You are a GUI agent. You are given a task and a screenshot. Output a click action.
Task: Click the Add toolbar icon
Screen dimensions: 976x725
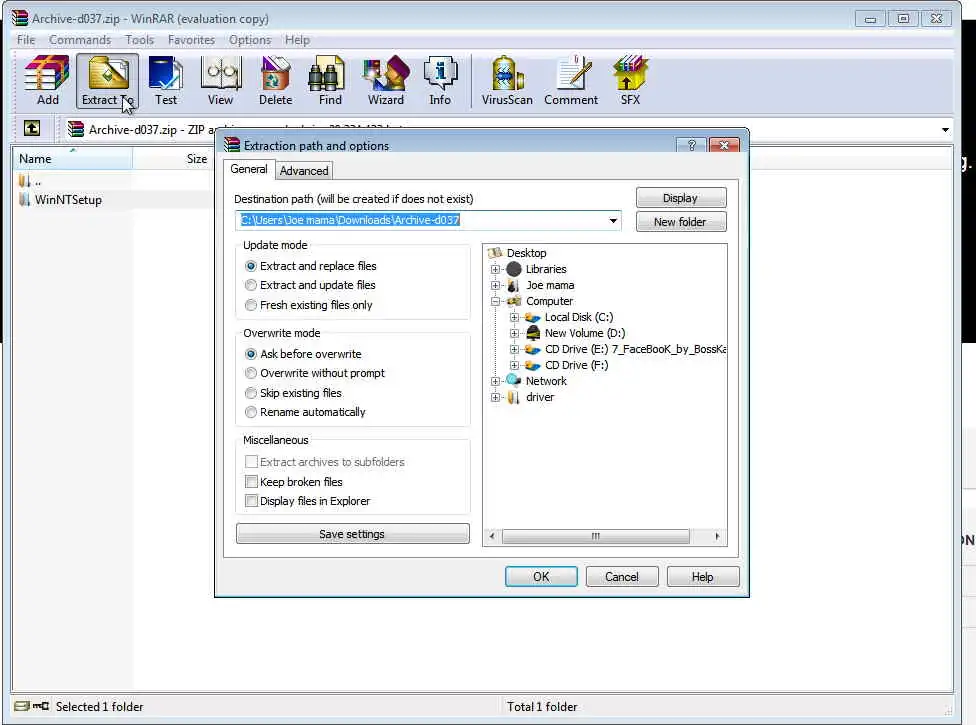click(47, 80)
